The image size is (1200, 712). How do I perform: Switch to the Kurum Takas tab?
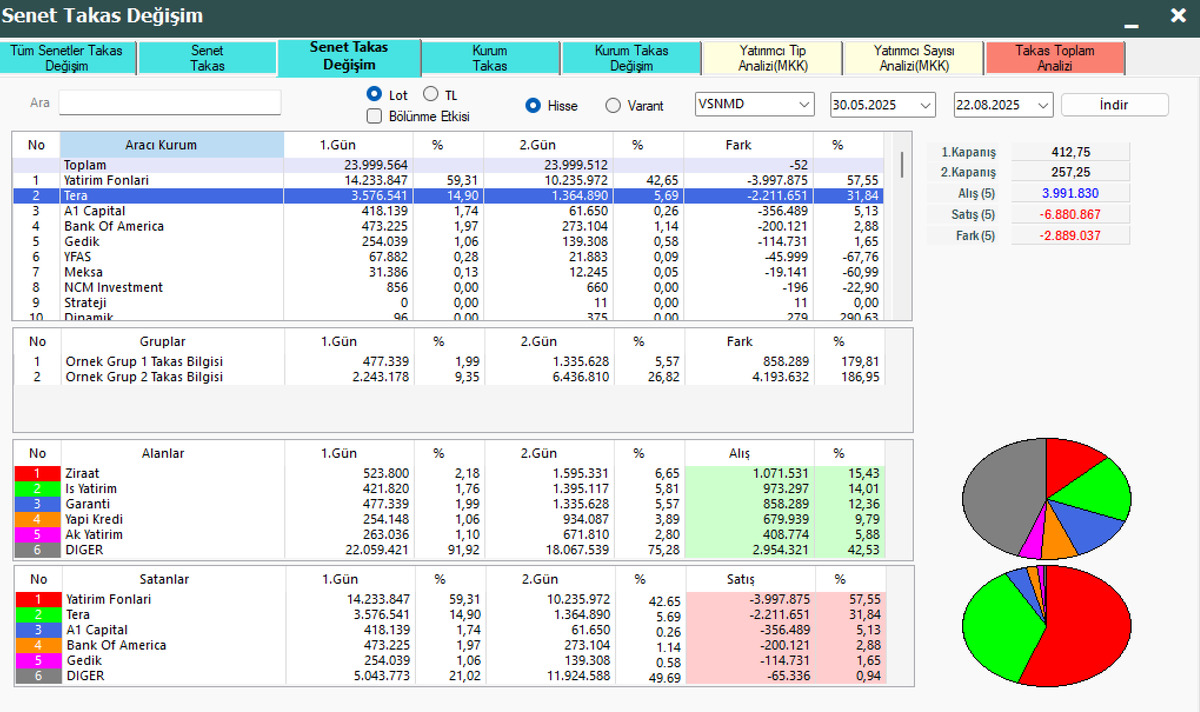click(490, 58)
